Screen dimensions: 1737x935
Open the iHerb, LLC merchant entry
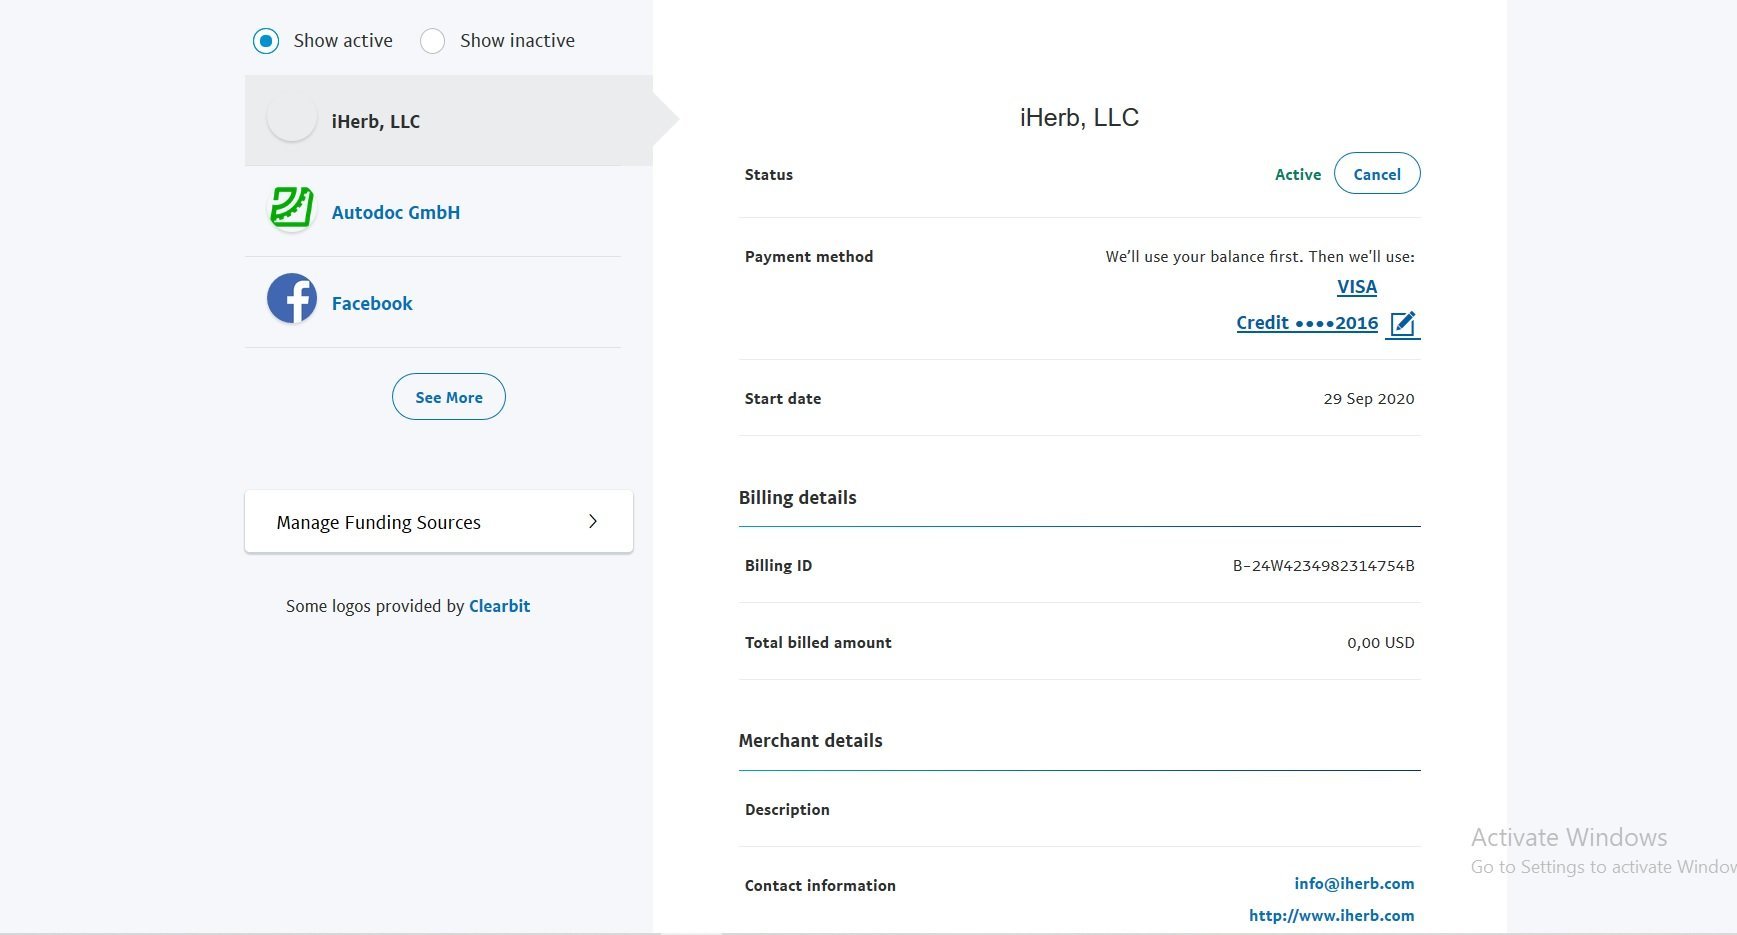click(x=376, y=121)
